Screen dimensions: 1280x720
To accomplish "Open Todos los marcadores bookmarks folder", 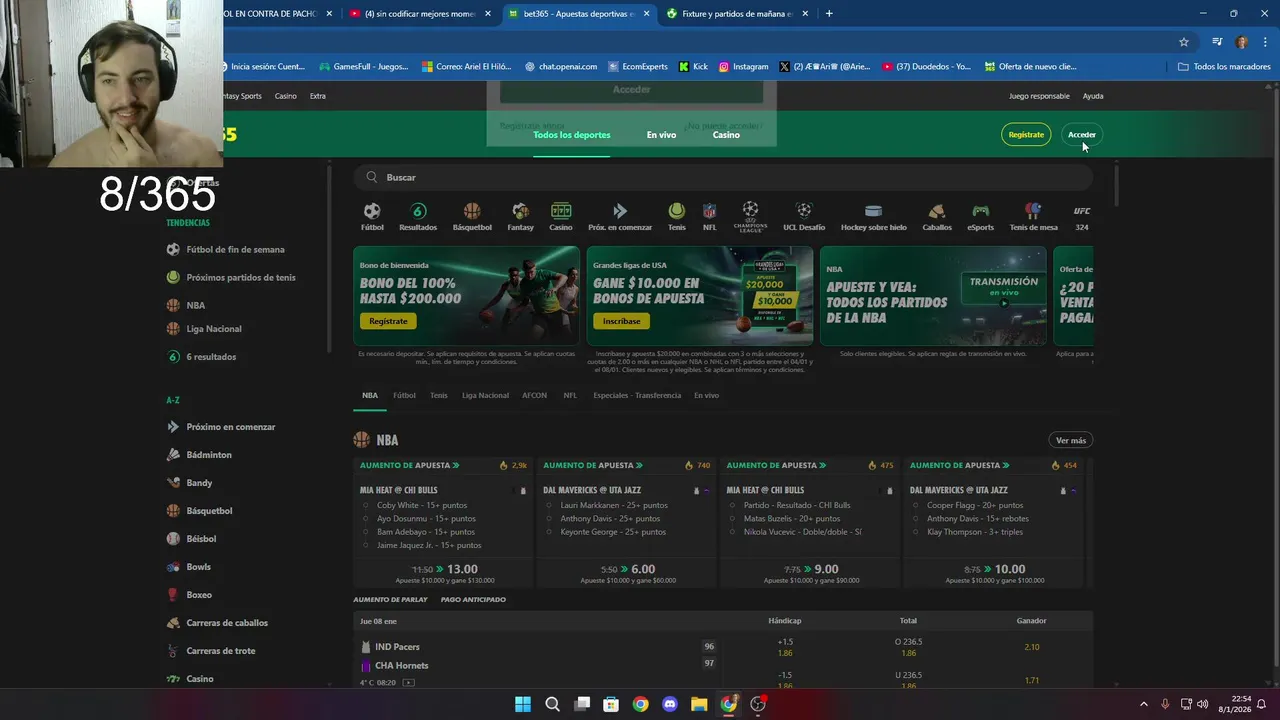I will click(x=1224, y=67).
